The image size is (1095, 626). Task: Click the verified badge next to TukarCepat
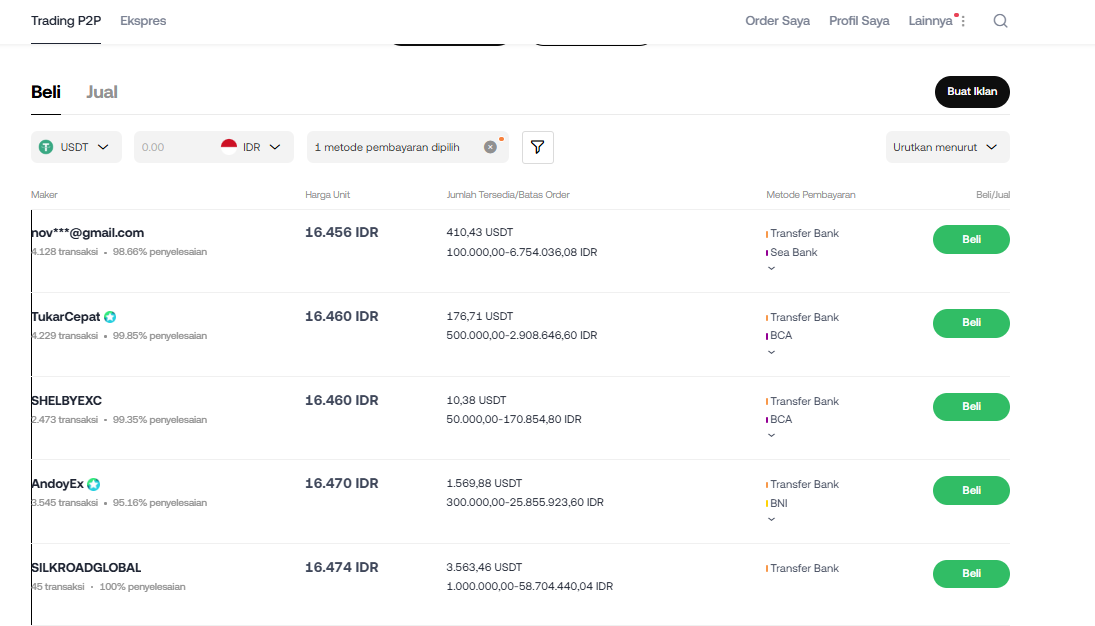(x=110, y=316)
